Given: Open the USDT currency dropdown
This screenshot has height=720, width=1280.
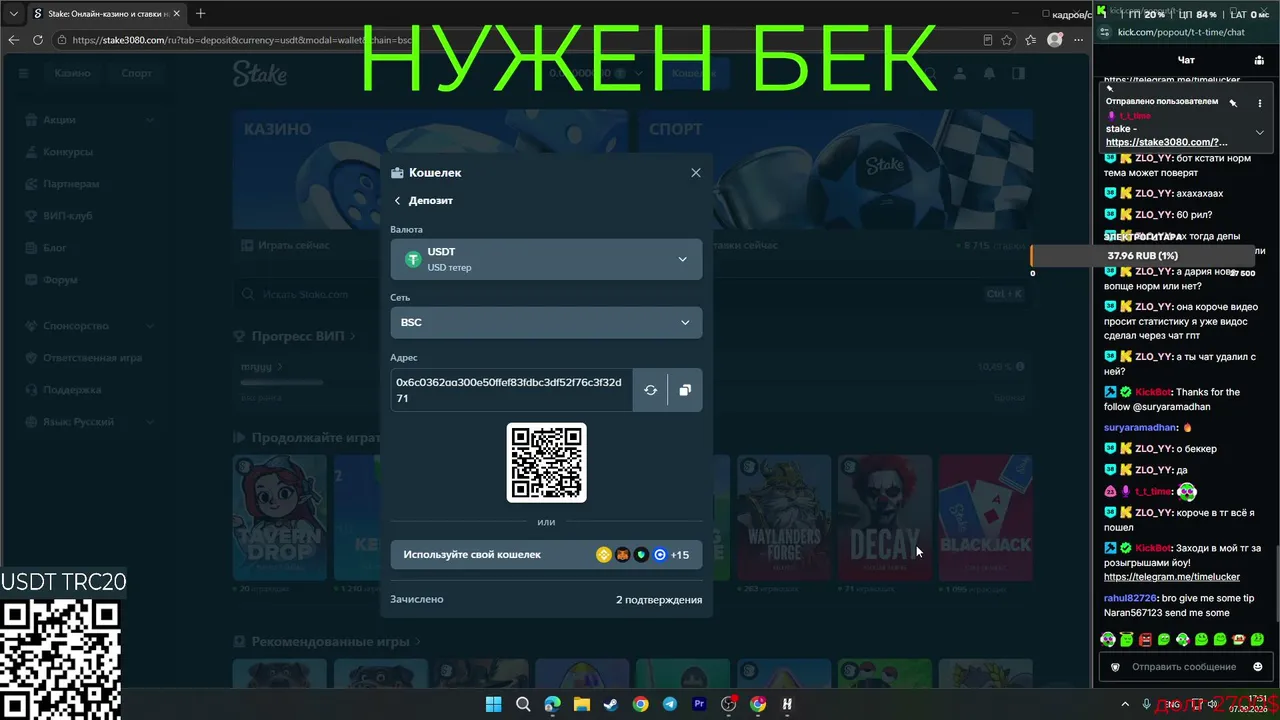Looking at the screenshot, I should (546, 260).
